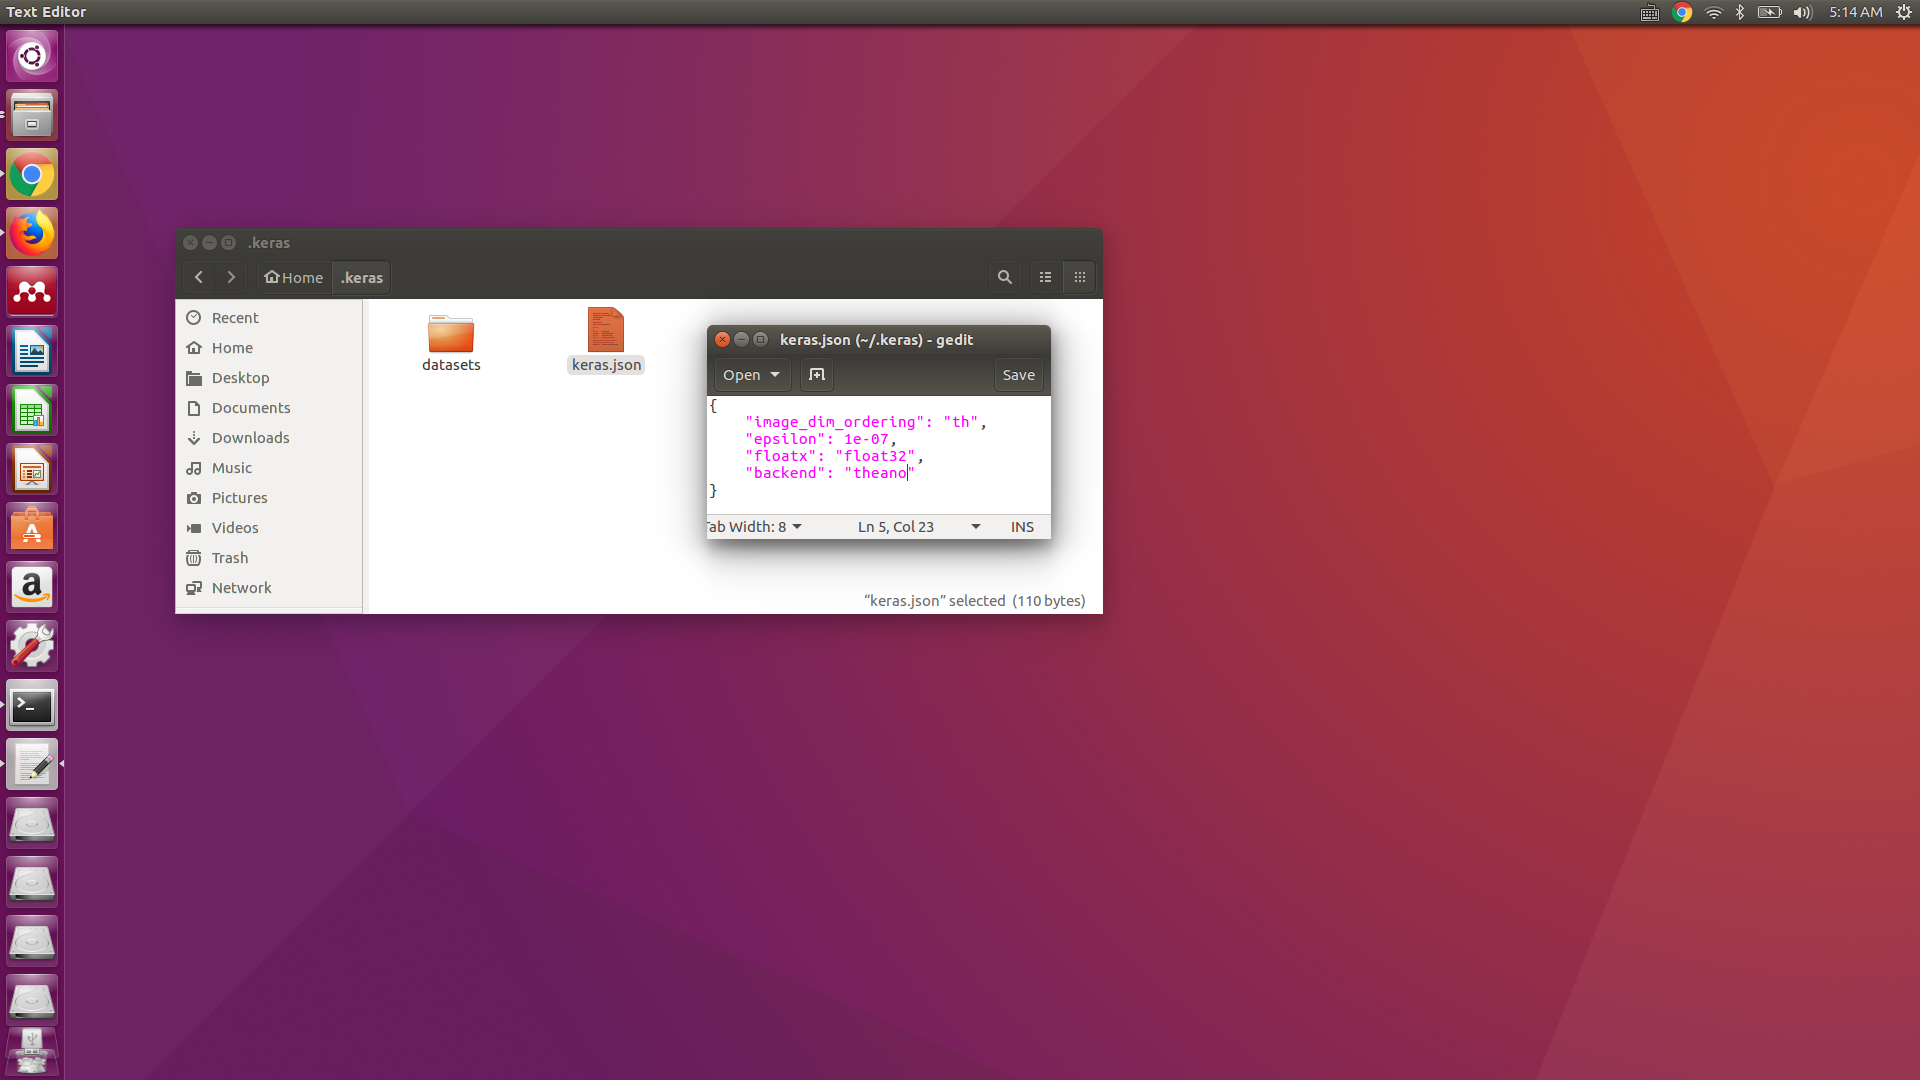
Task: Open Mendeley Desktop launcher icon
Action: coord(32,292)
